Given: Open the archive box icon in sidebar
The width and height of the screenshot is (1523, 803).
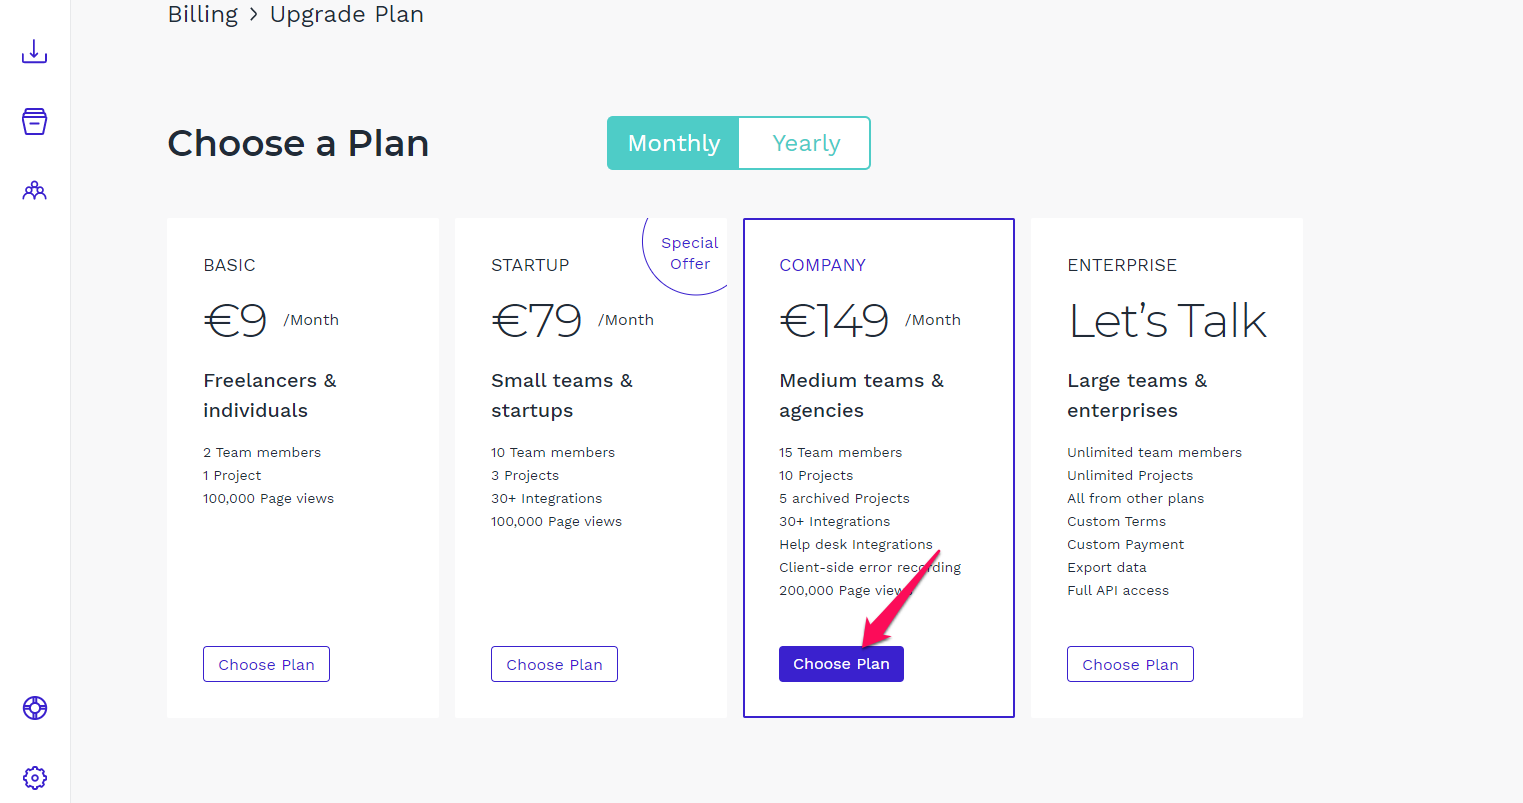Looking at the screenshot, I should 35,121.
